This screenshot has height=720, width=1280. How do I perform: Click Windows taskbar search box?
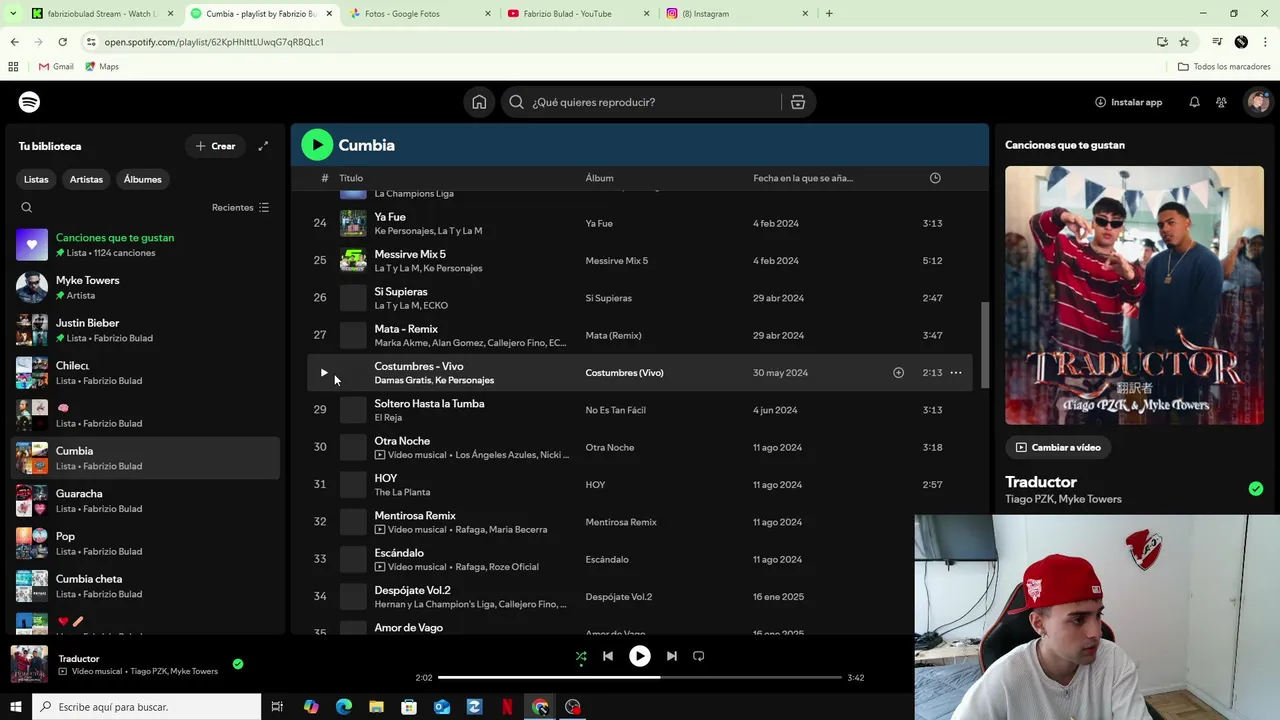point(147,707)
